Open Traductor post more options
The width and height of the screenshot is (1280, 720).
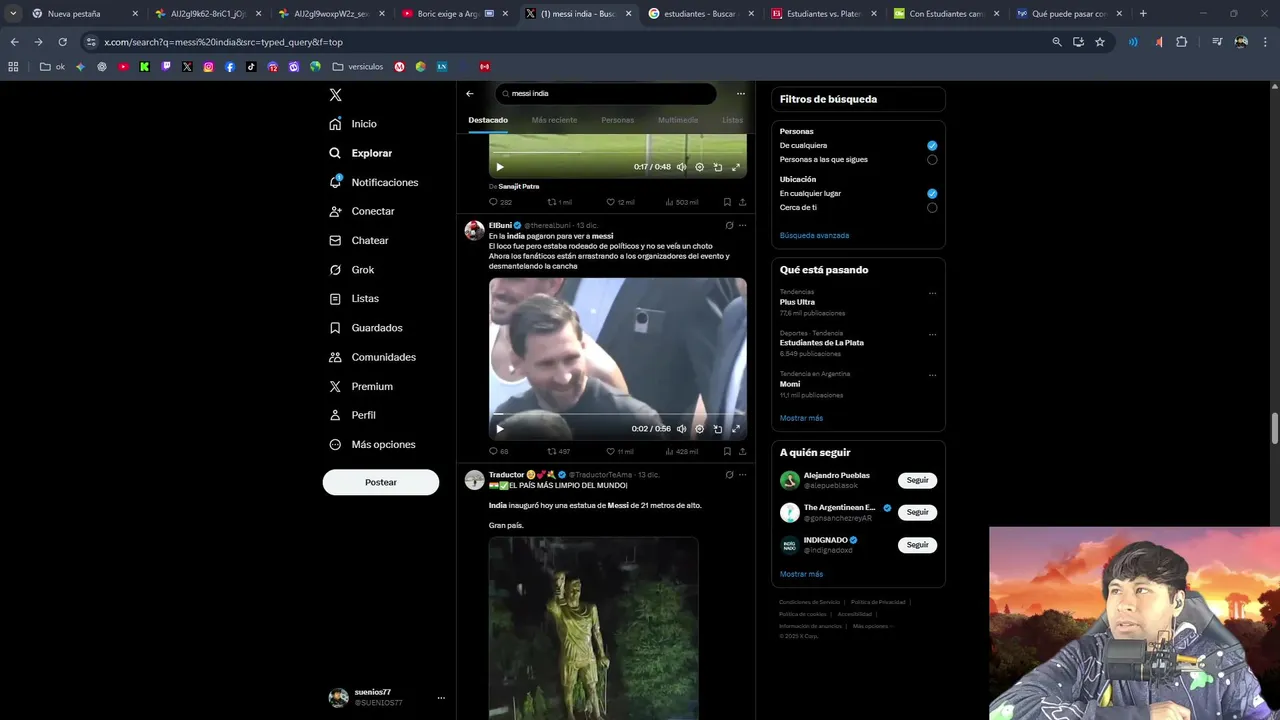tap(742, 475)
